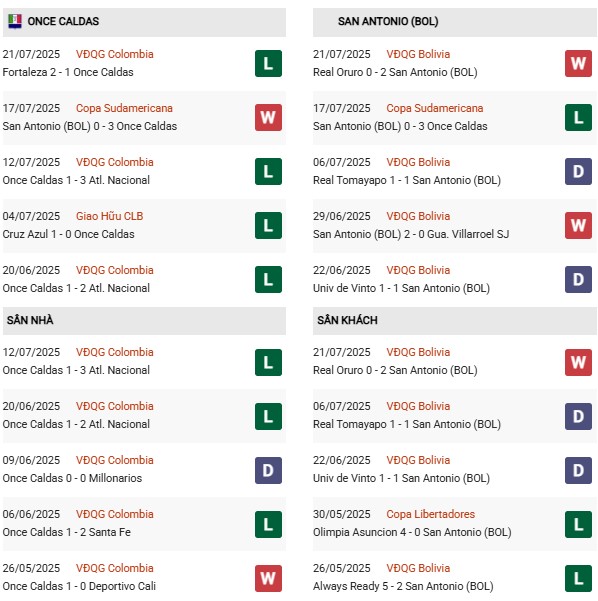The height and width of the screenshot is (601, 598).
Task: Click the D badge for 29/06... no, 06/07/2025 Real Tomayapo match in top list
Action: tap(578, 171)
